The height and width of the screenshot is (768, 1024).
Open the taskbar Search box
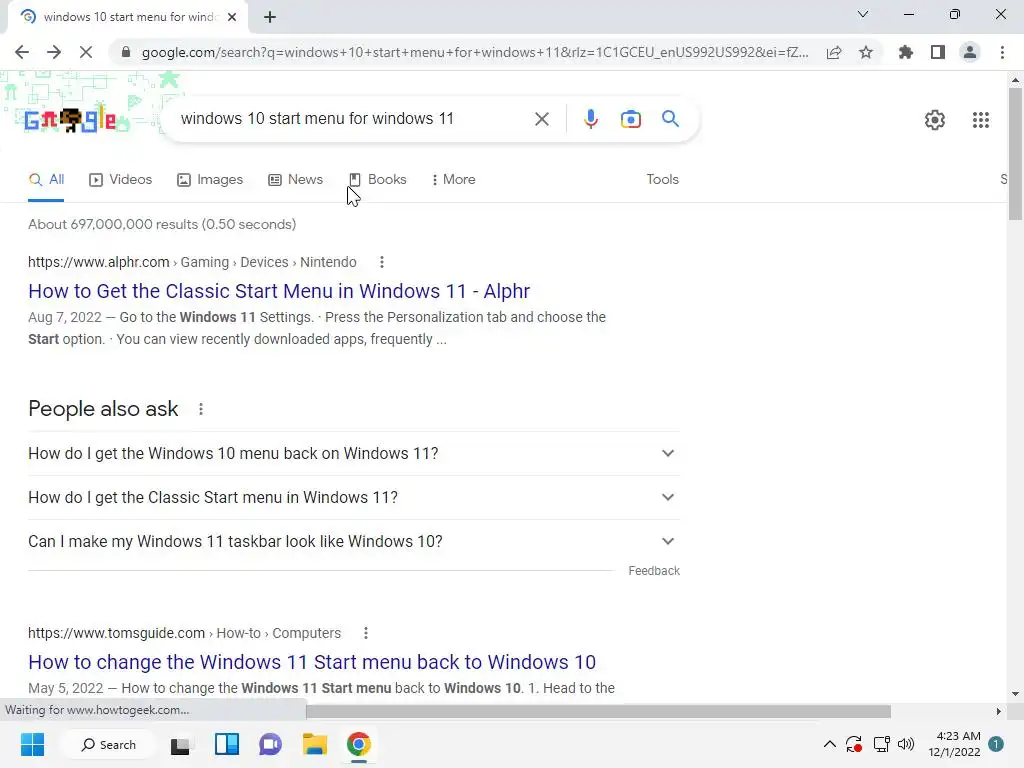(108, 744)
